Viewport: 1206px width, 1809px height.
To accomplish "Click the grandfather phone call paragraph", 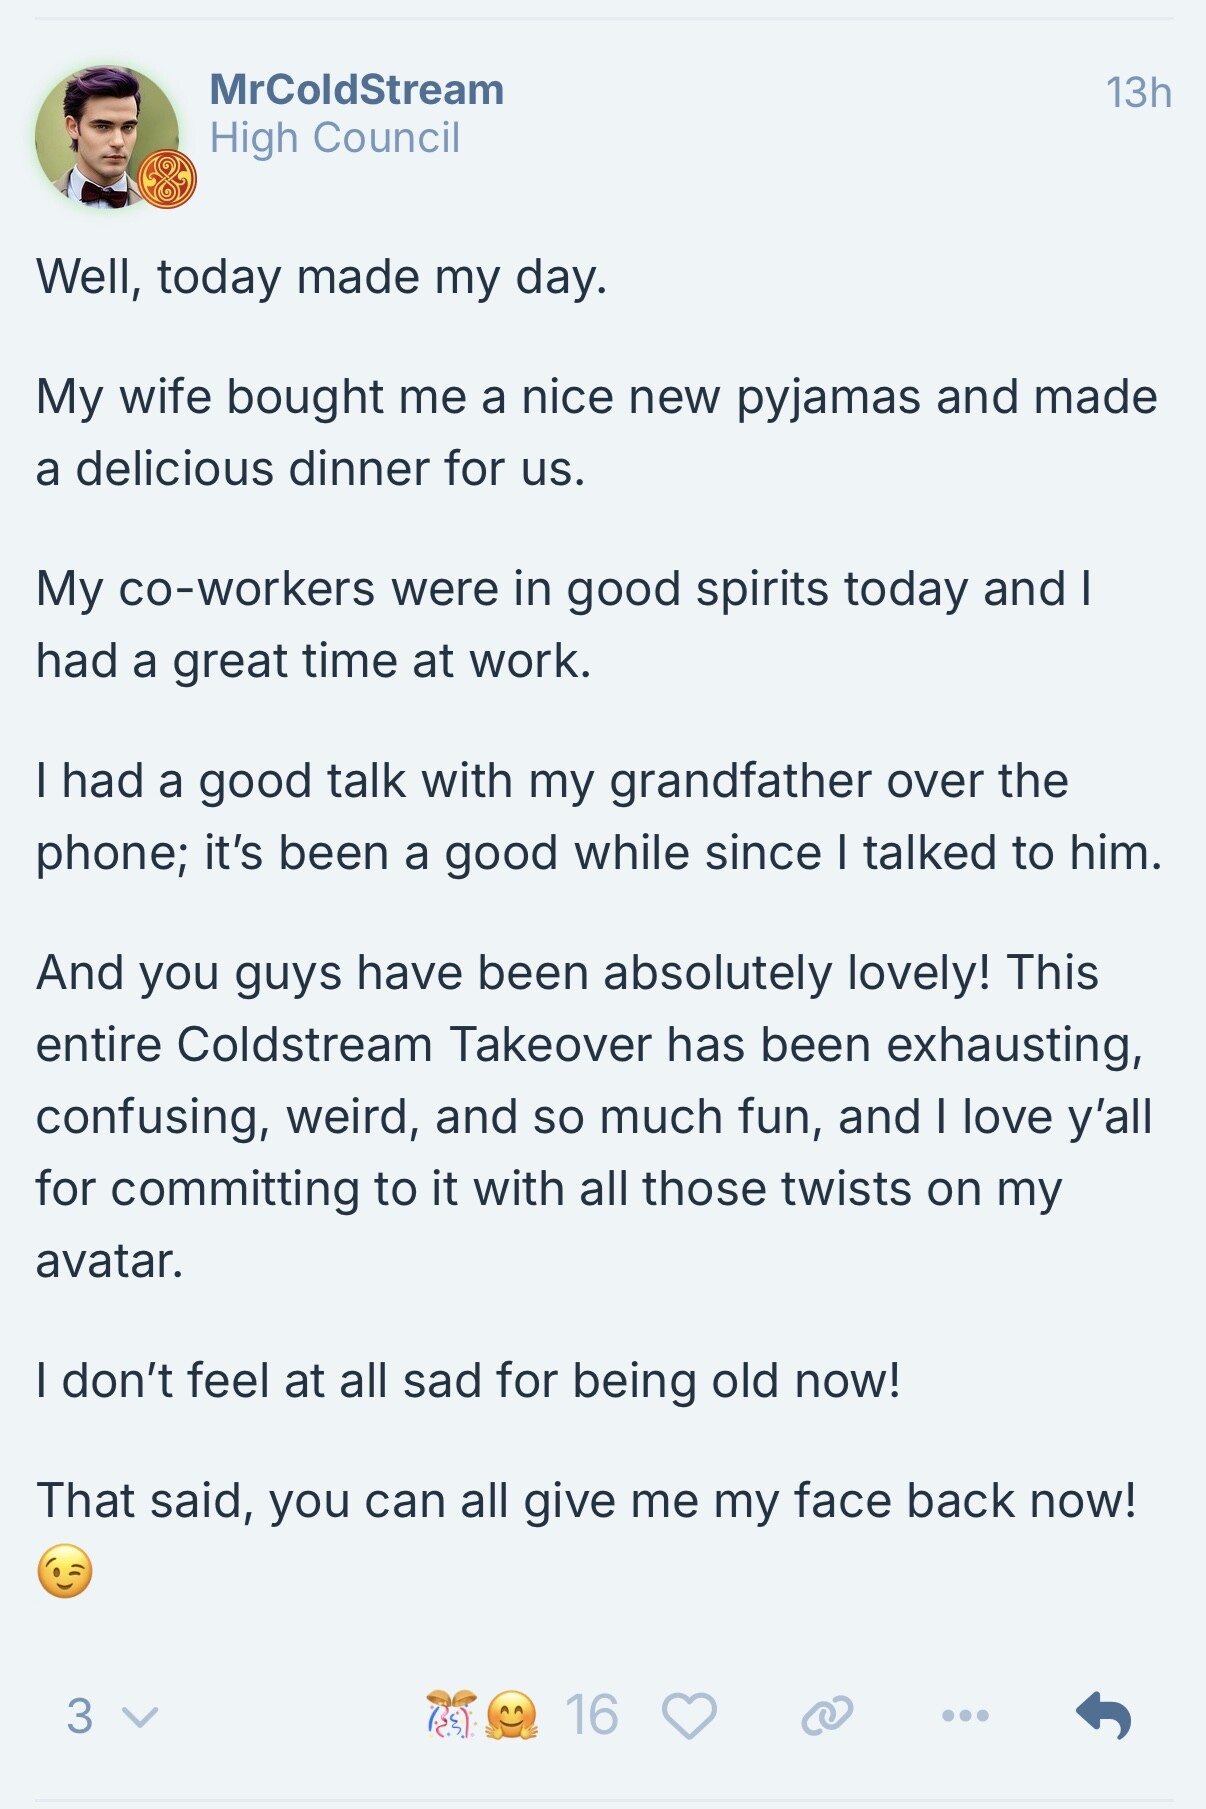I will tap(599, 816).
